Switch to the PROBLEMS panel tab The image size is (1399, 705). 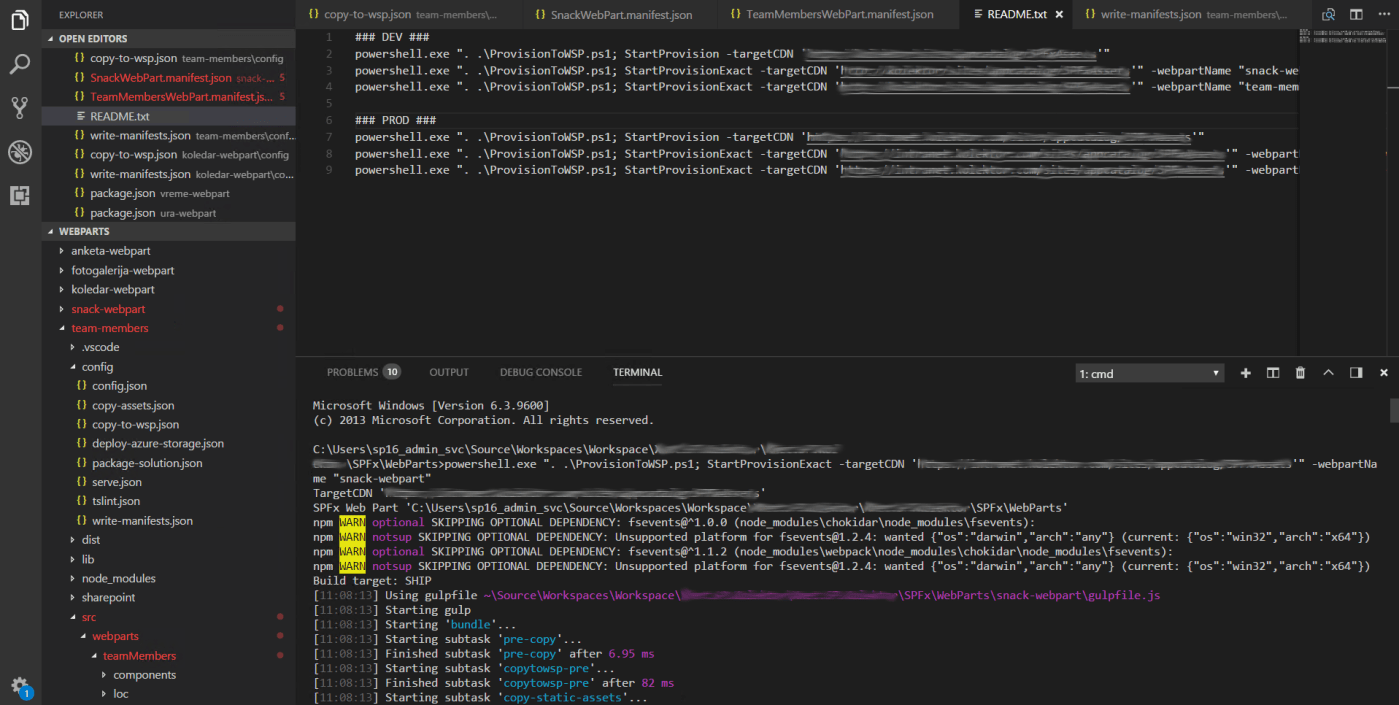353,372
